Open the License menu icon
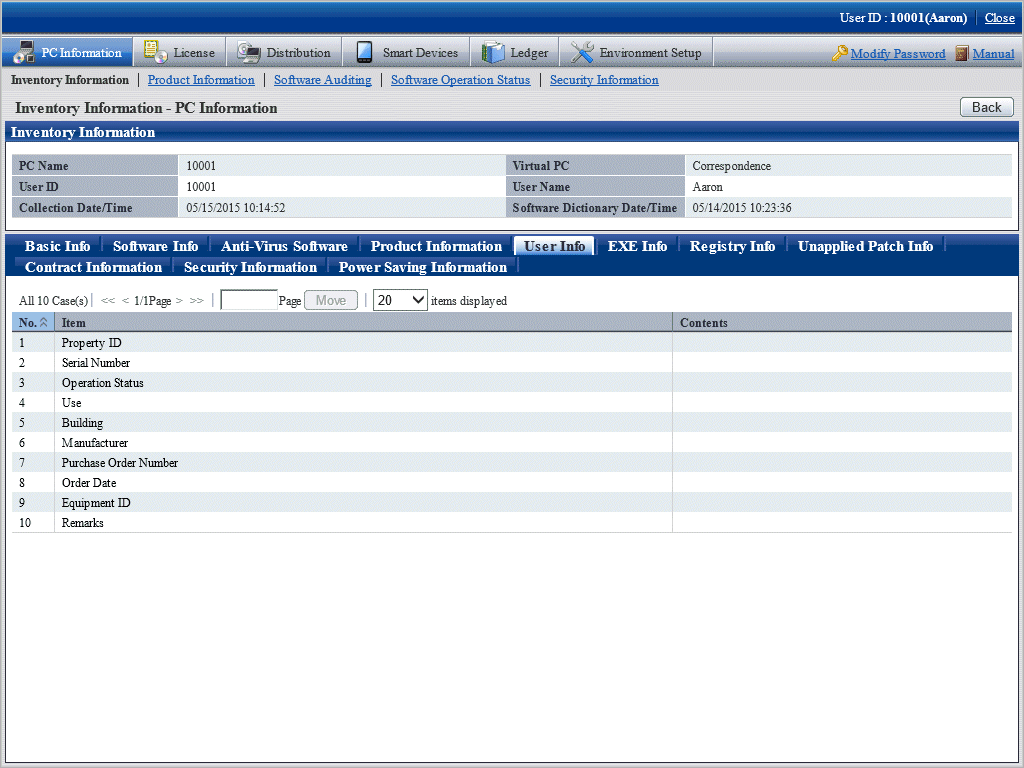This screenshot has height=768, width=1024. pos(155,52)
